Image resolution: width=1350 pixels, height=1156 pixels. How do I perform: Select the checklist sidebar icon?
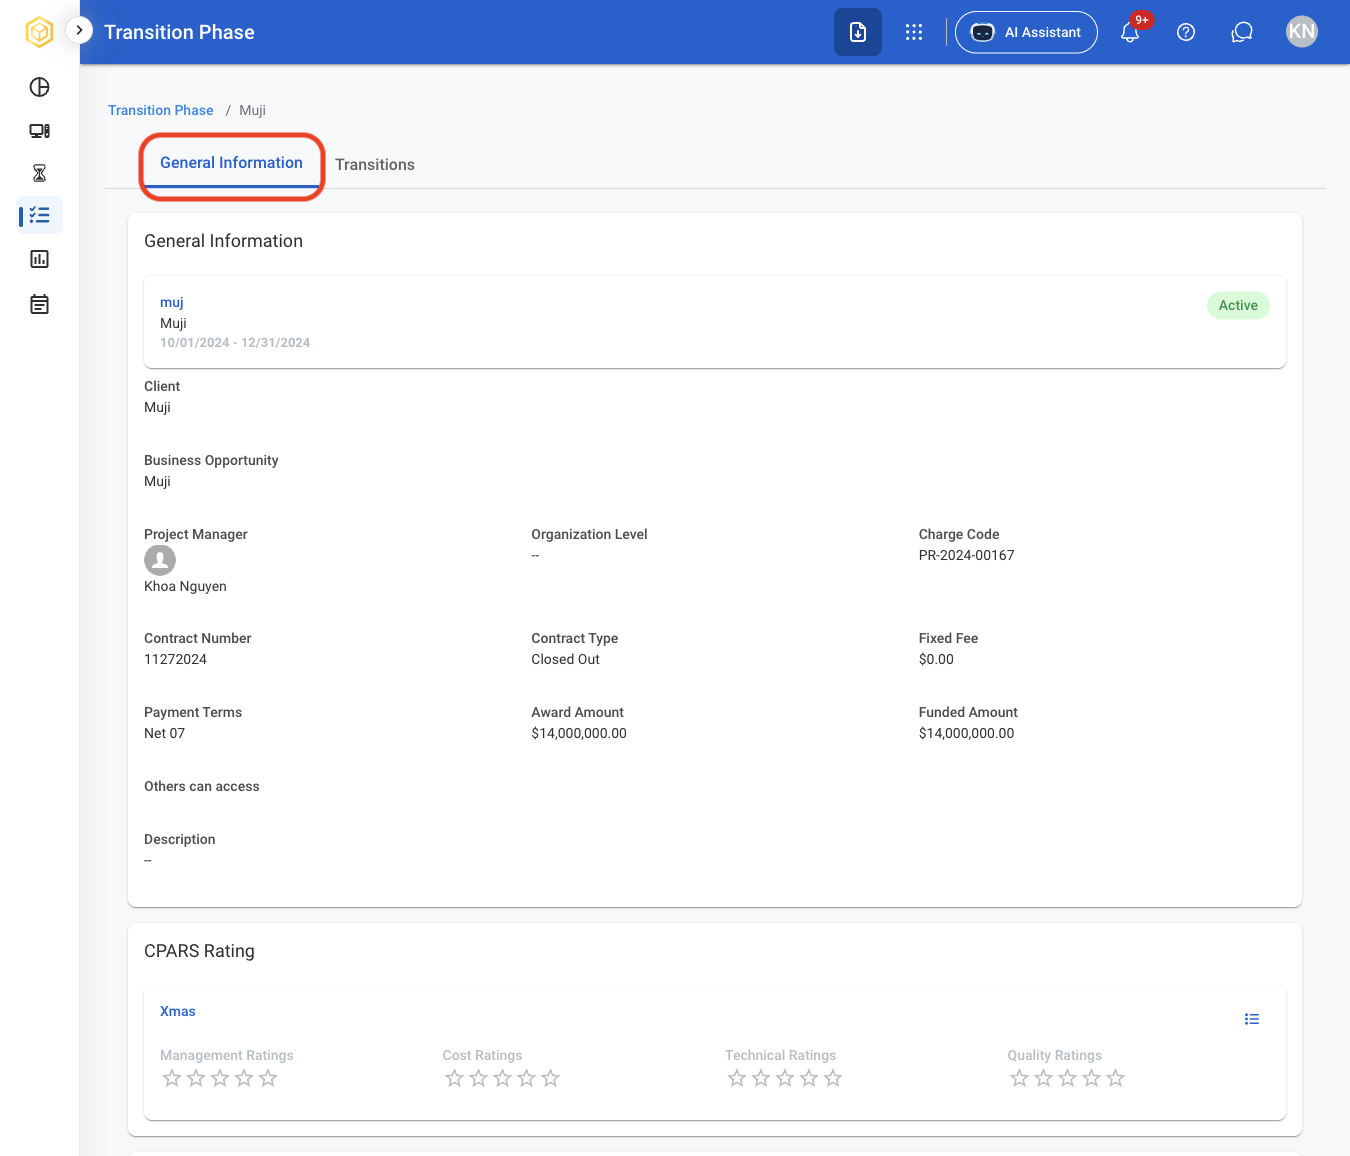(x=40, y=215)
